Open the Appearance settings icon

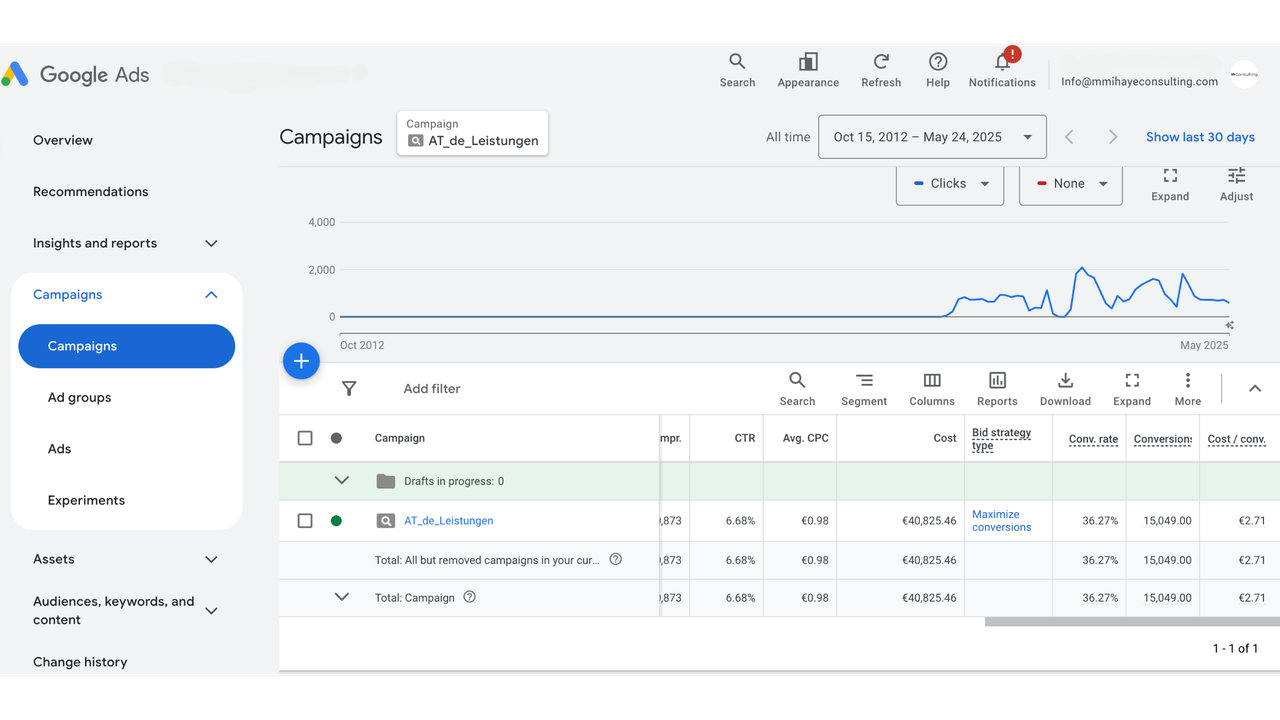pos(808,70)
